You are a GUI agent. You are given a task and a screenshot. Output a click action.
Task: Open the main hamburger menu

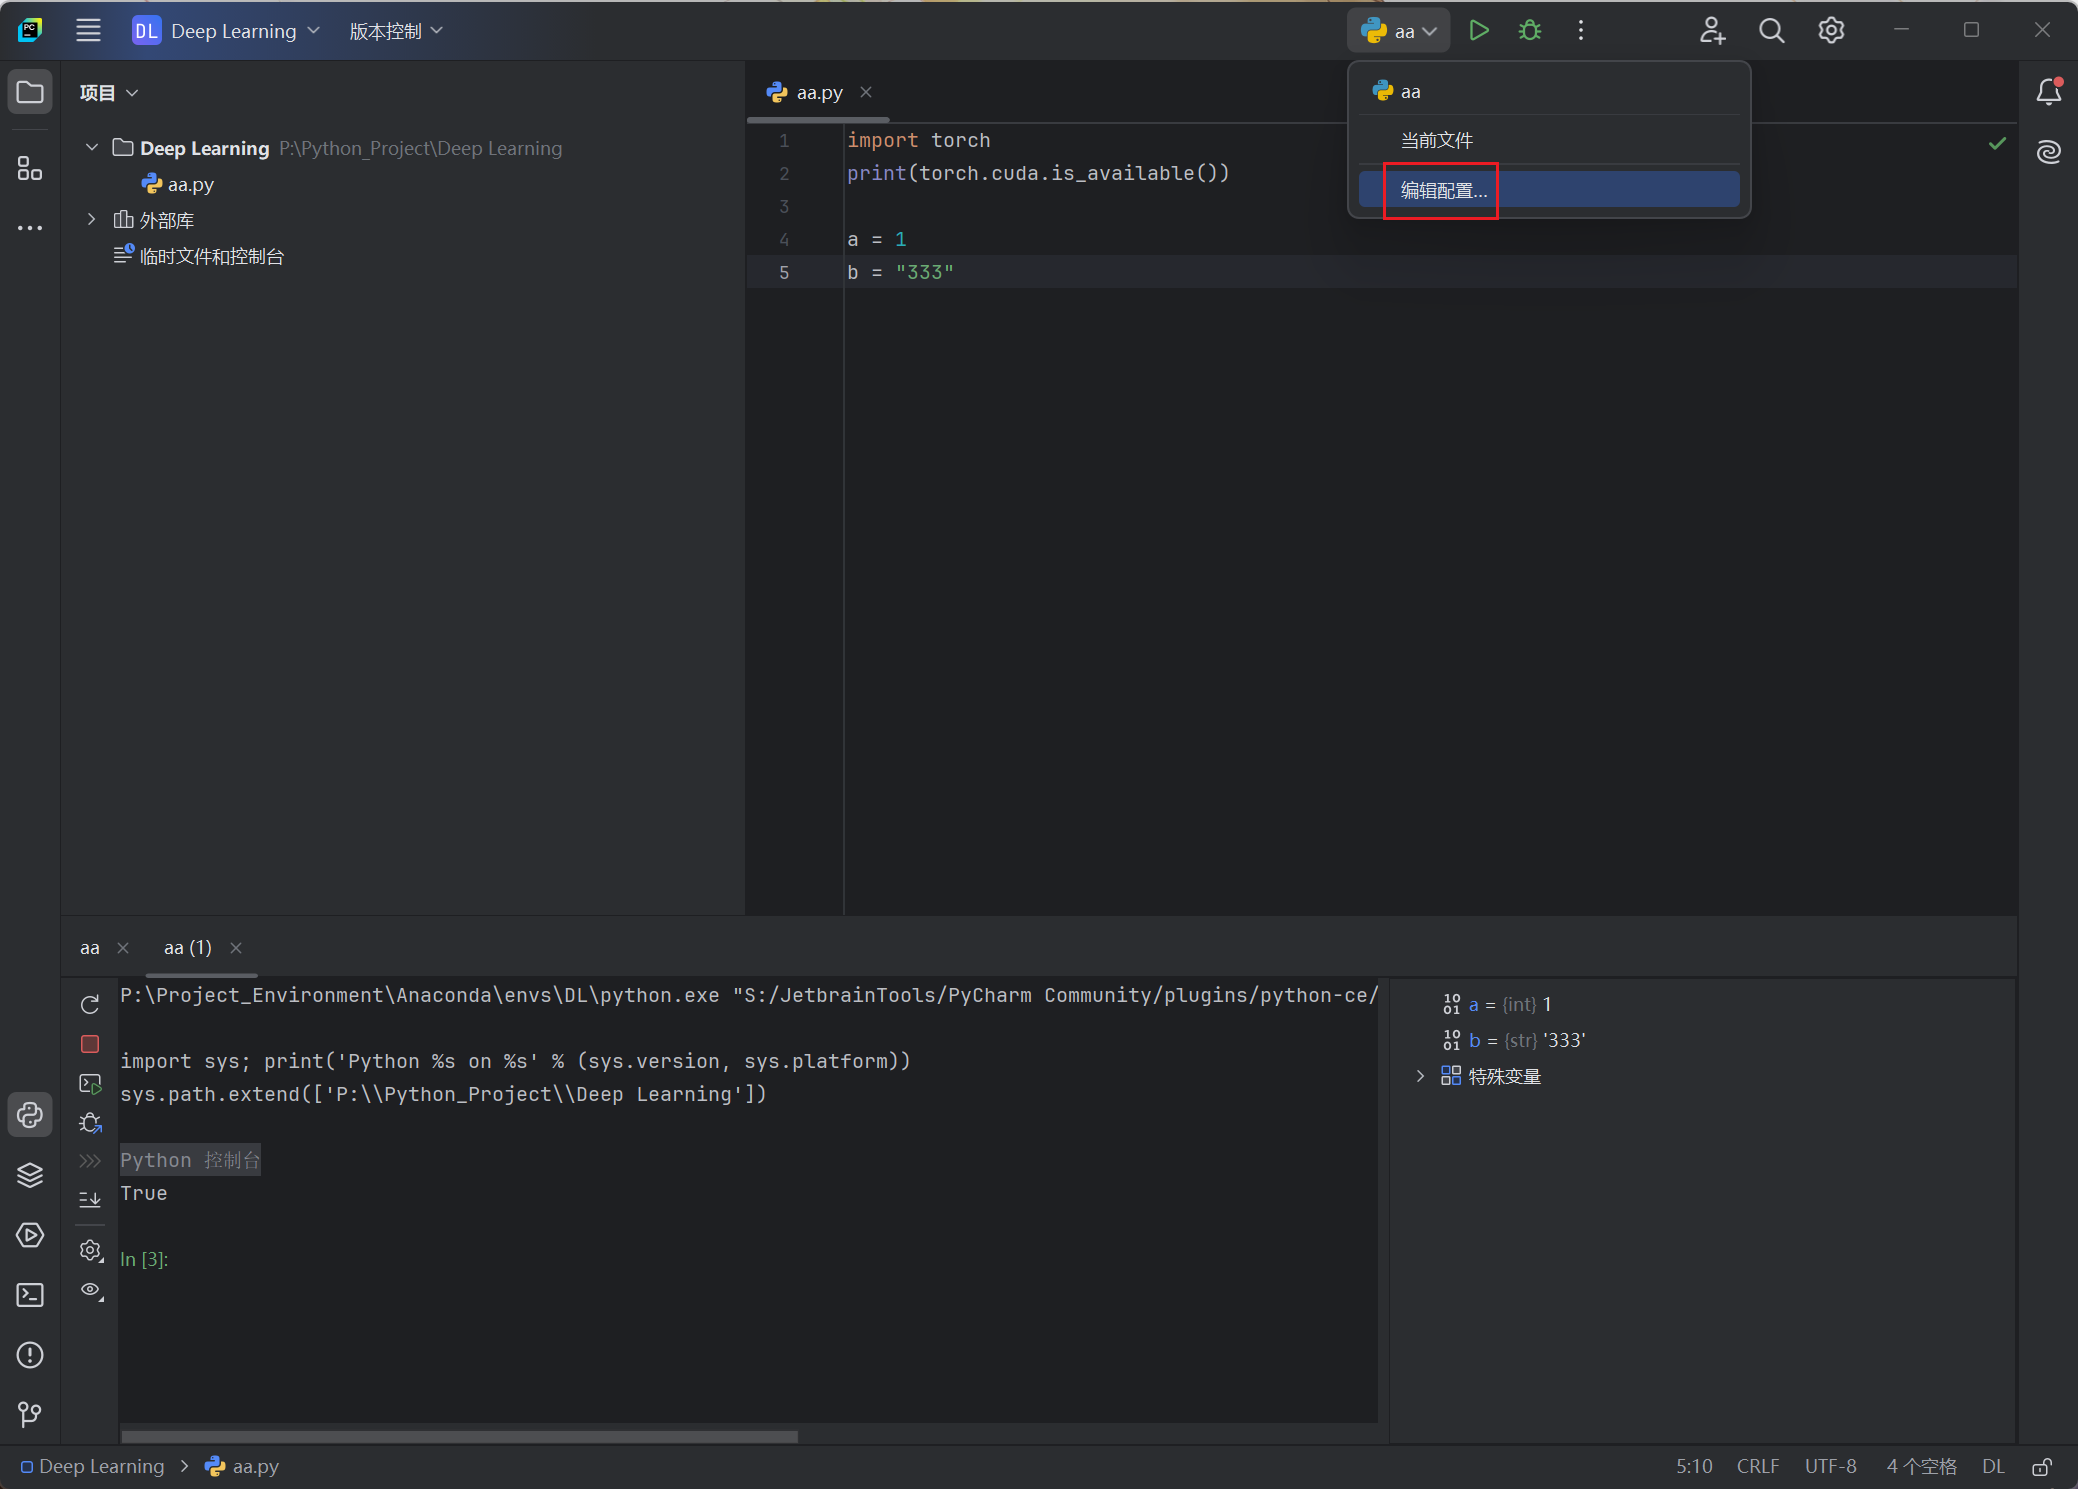[88, 30]
